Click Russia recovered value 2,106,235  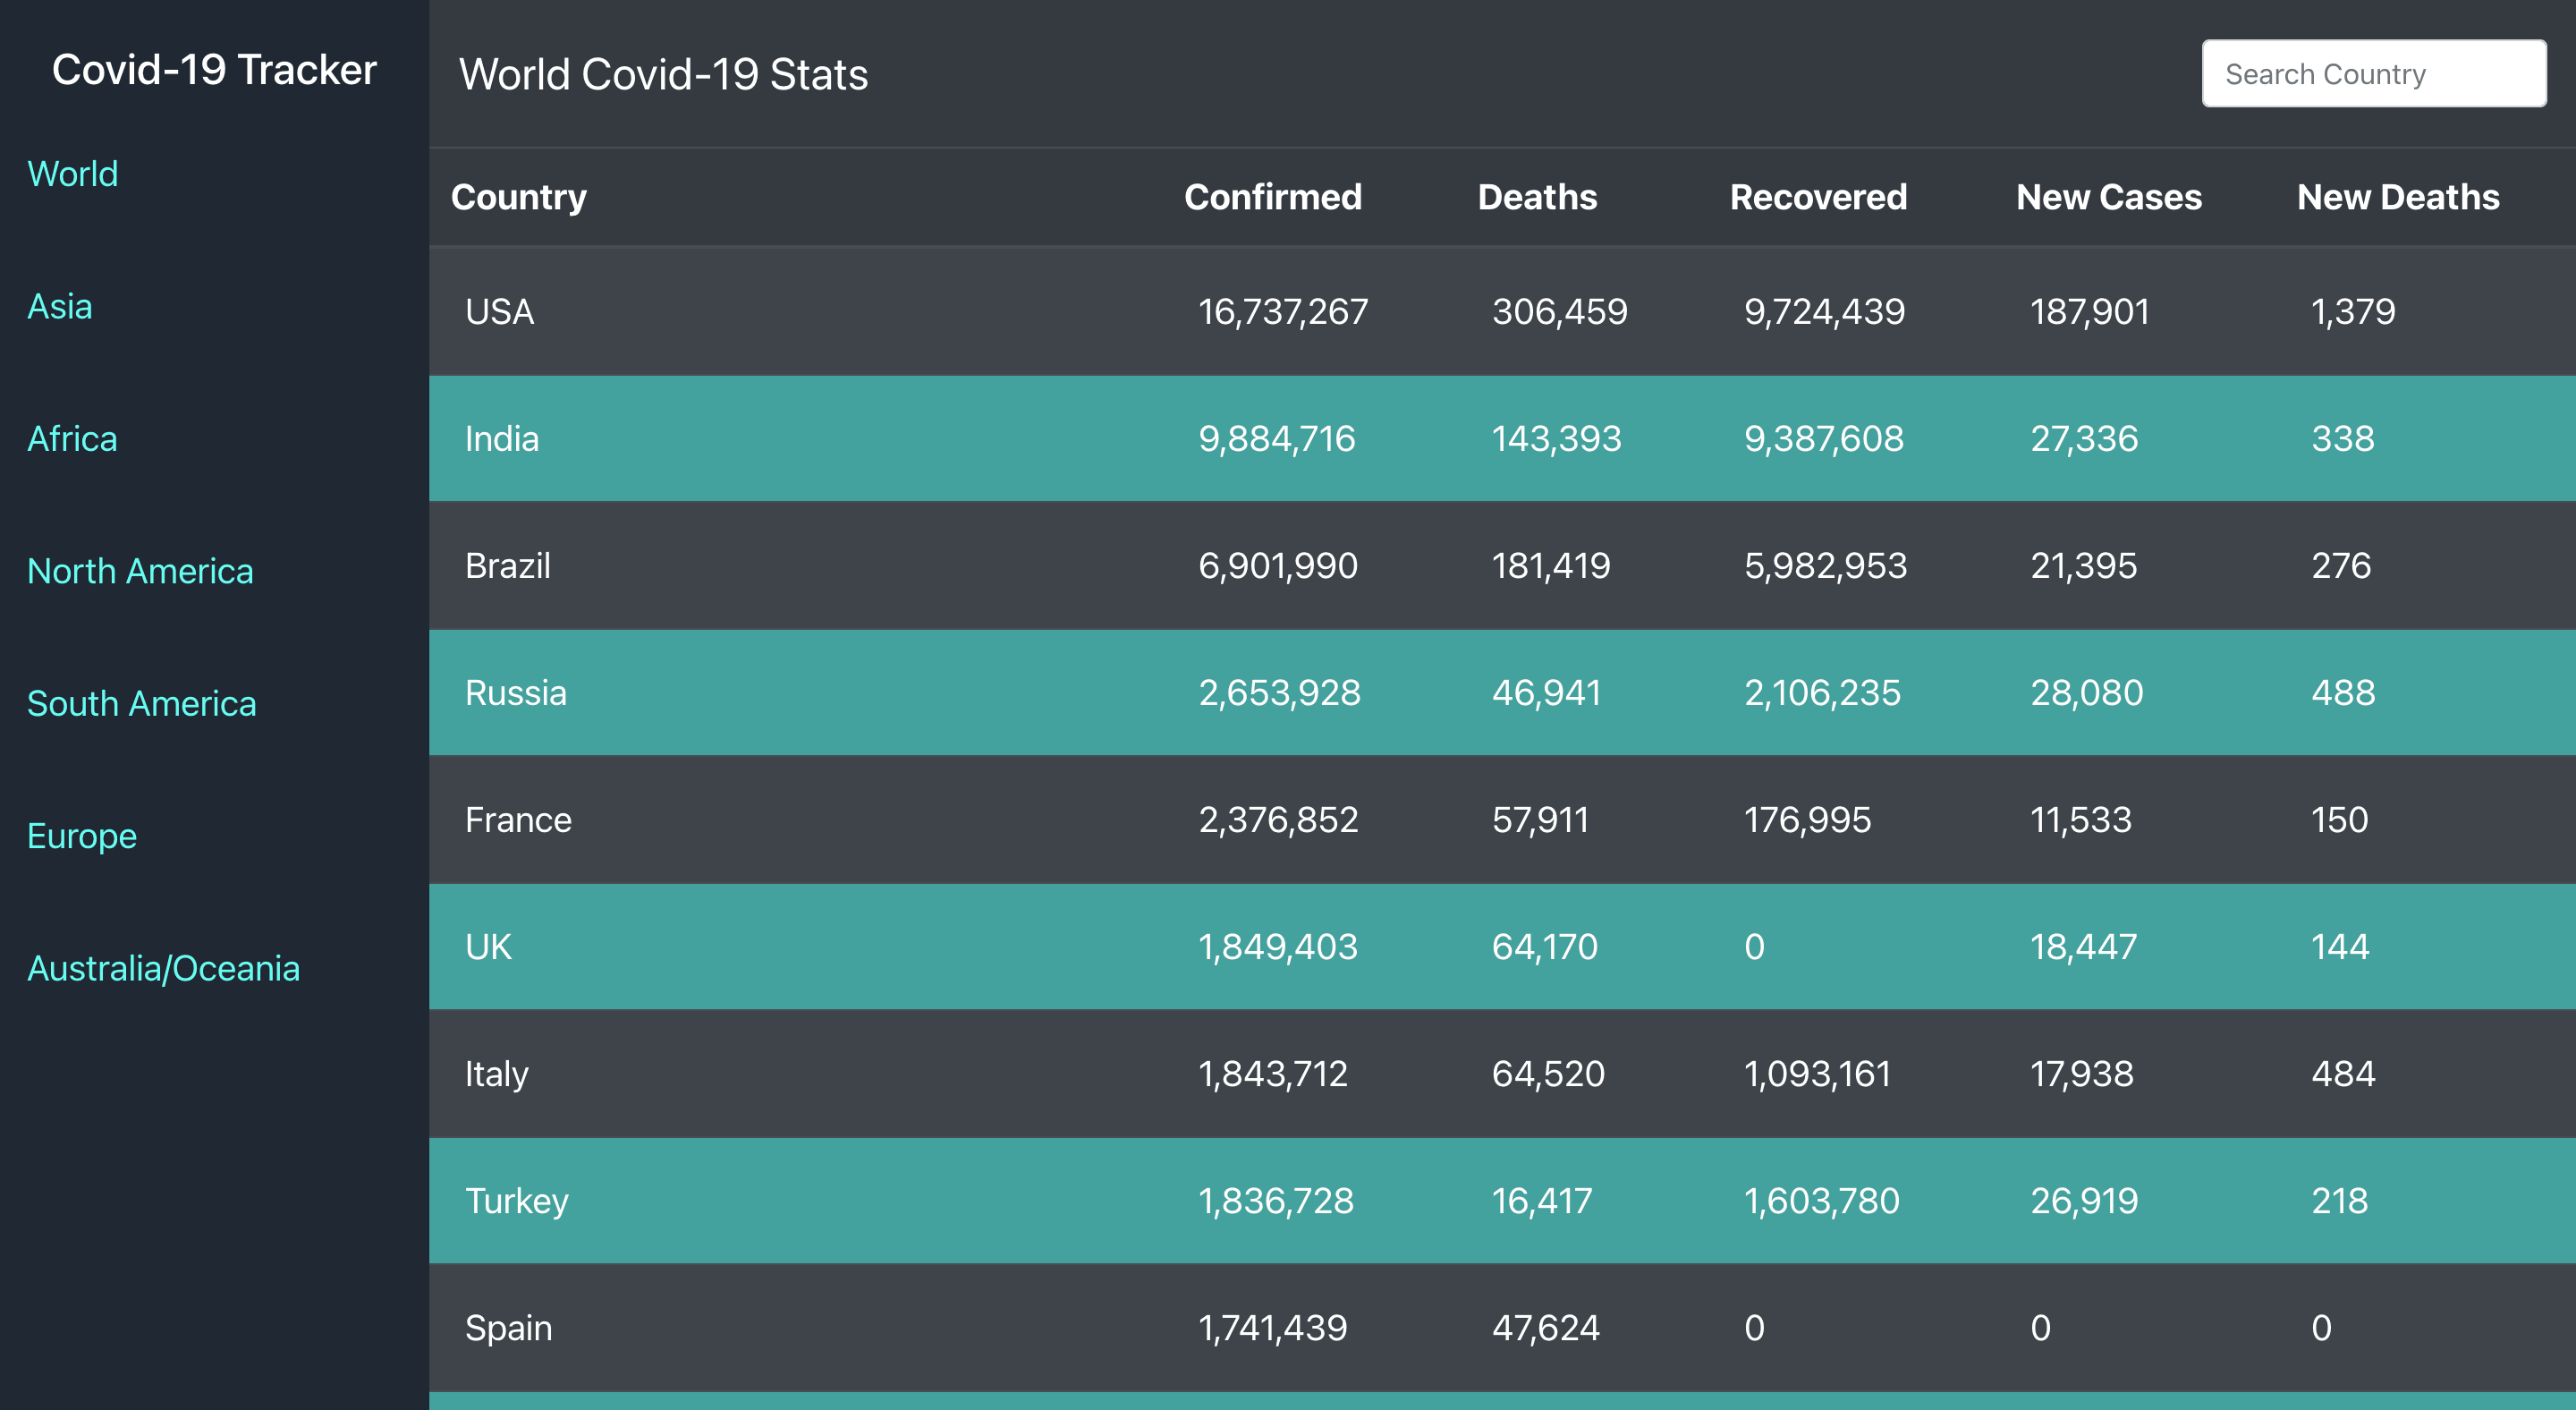[x=1822, y=693]
